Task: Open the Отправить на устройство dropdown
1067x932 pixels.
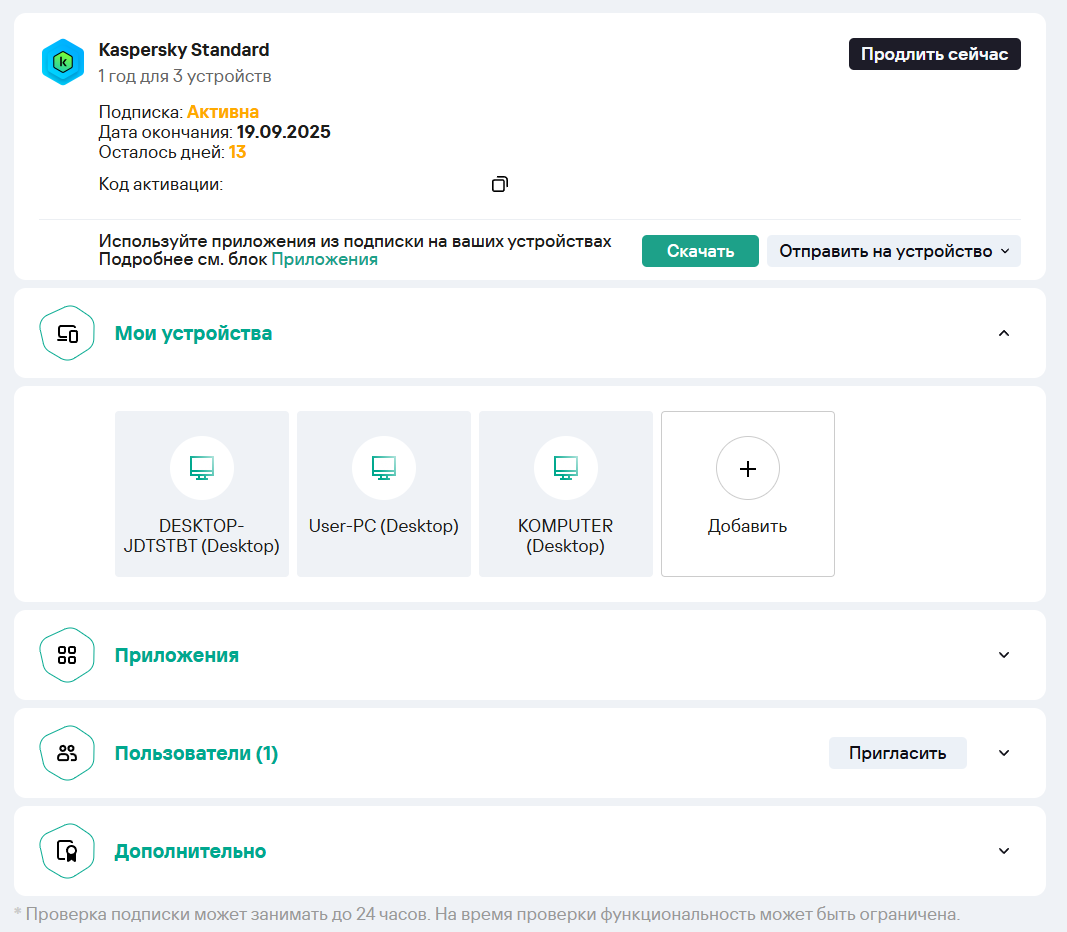Action: (893, 251)
